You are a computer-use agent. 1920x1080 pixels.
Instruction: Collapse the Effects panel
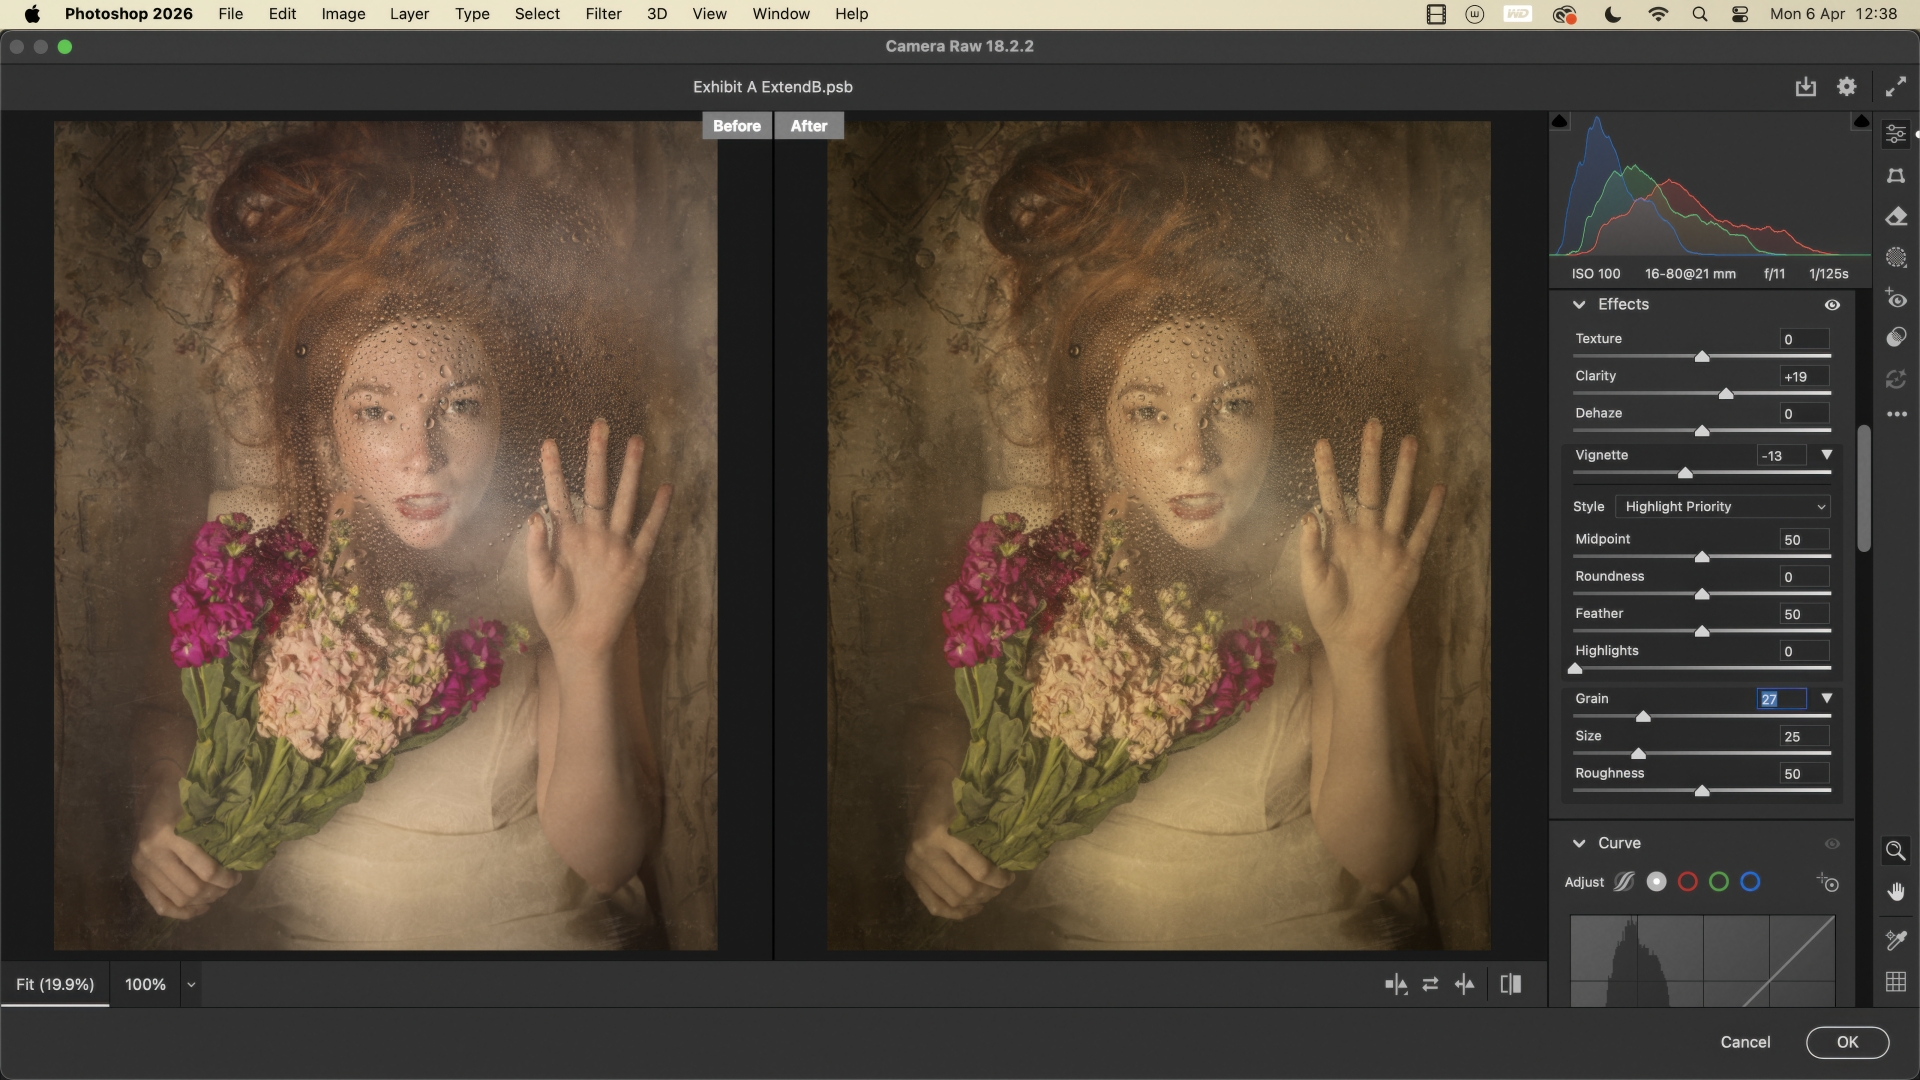[1579, 305]
